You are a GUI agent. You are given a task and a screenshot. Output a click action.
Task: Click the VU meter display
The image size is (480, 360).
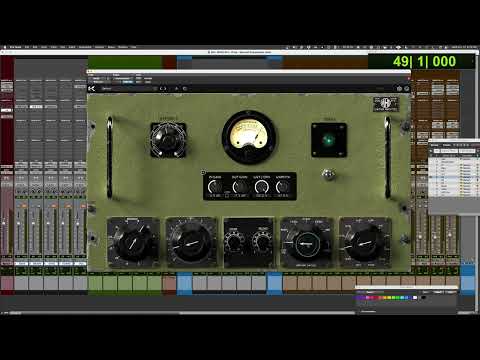click(x=249, y=137)
